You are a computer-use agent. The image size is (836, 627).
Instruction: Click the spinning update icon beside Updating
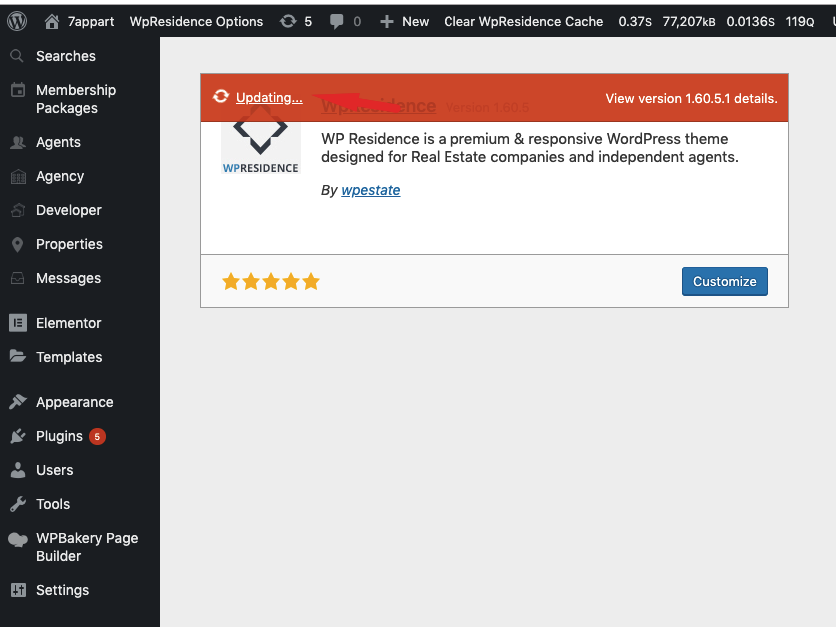(221, 97)
